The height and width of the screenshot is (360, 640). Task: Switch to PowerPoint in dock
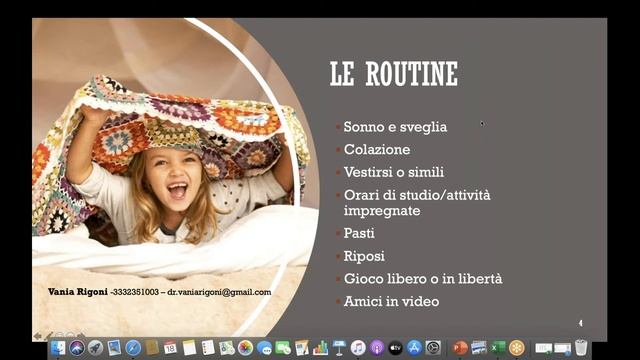click(x=460, y=348)
